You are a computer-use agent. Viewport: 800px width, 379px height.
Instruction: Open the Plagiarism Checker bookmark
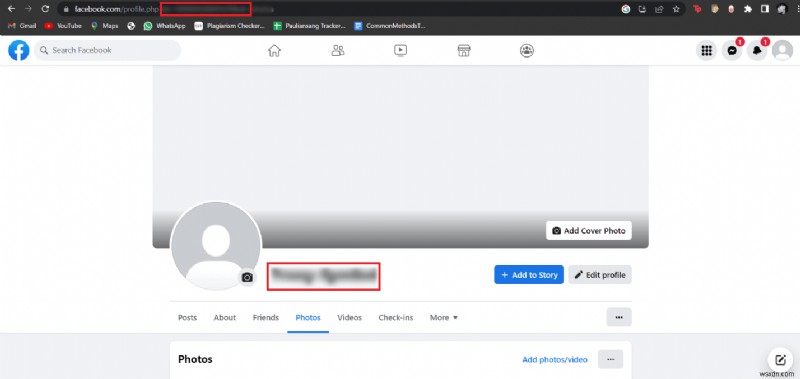pos(230,26)
